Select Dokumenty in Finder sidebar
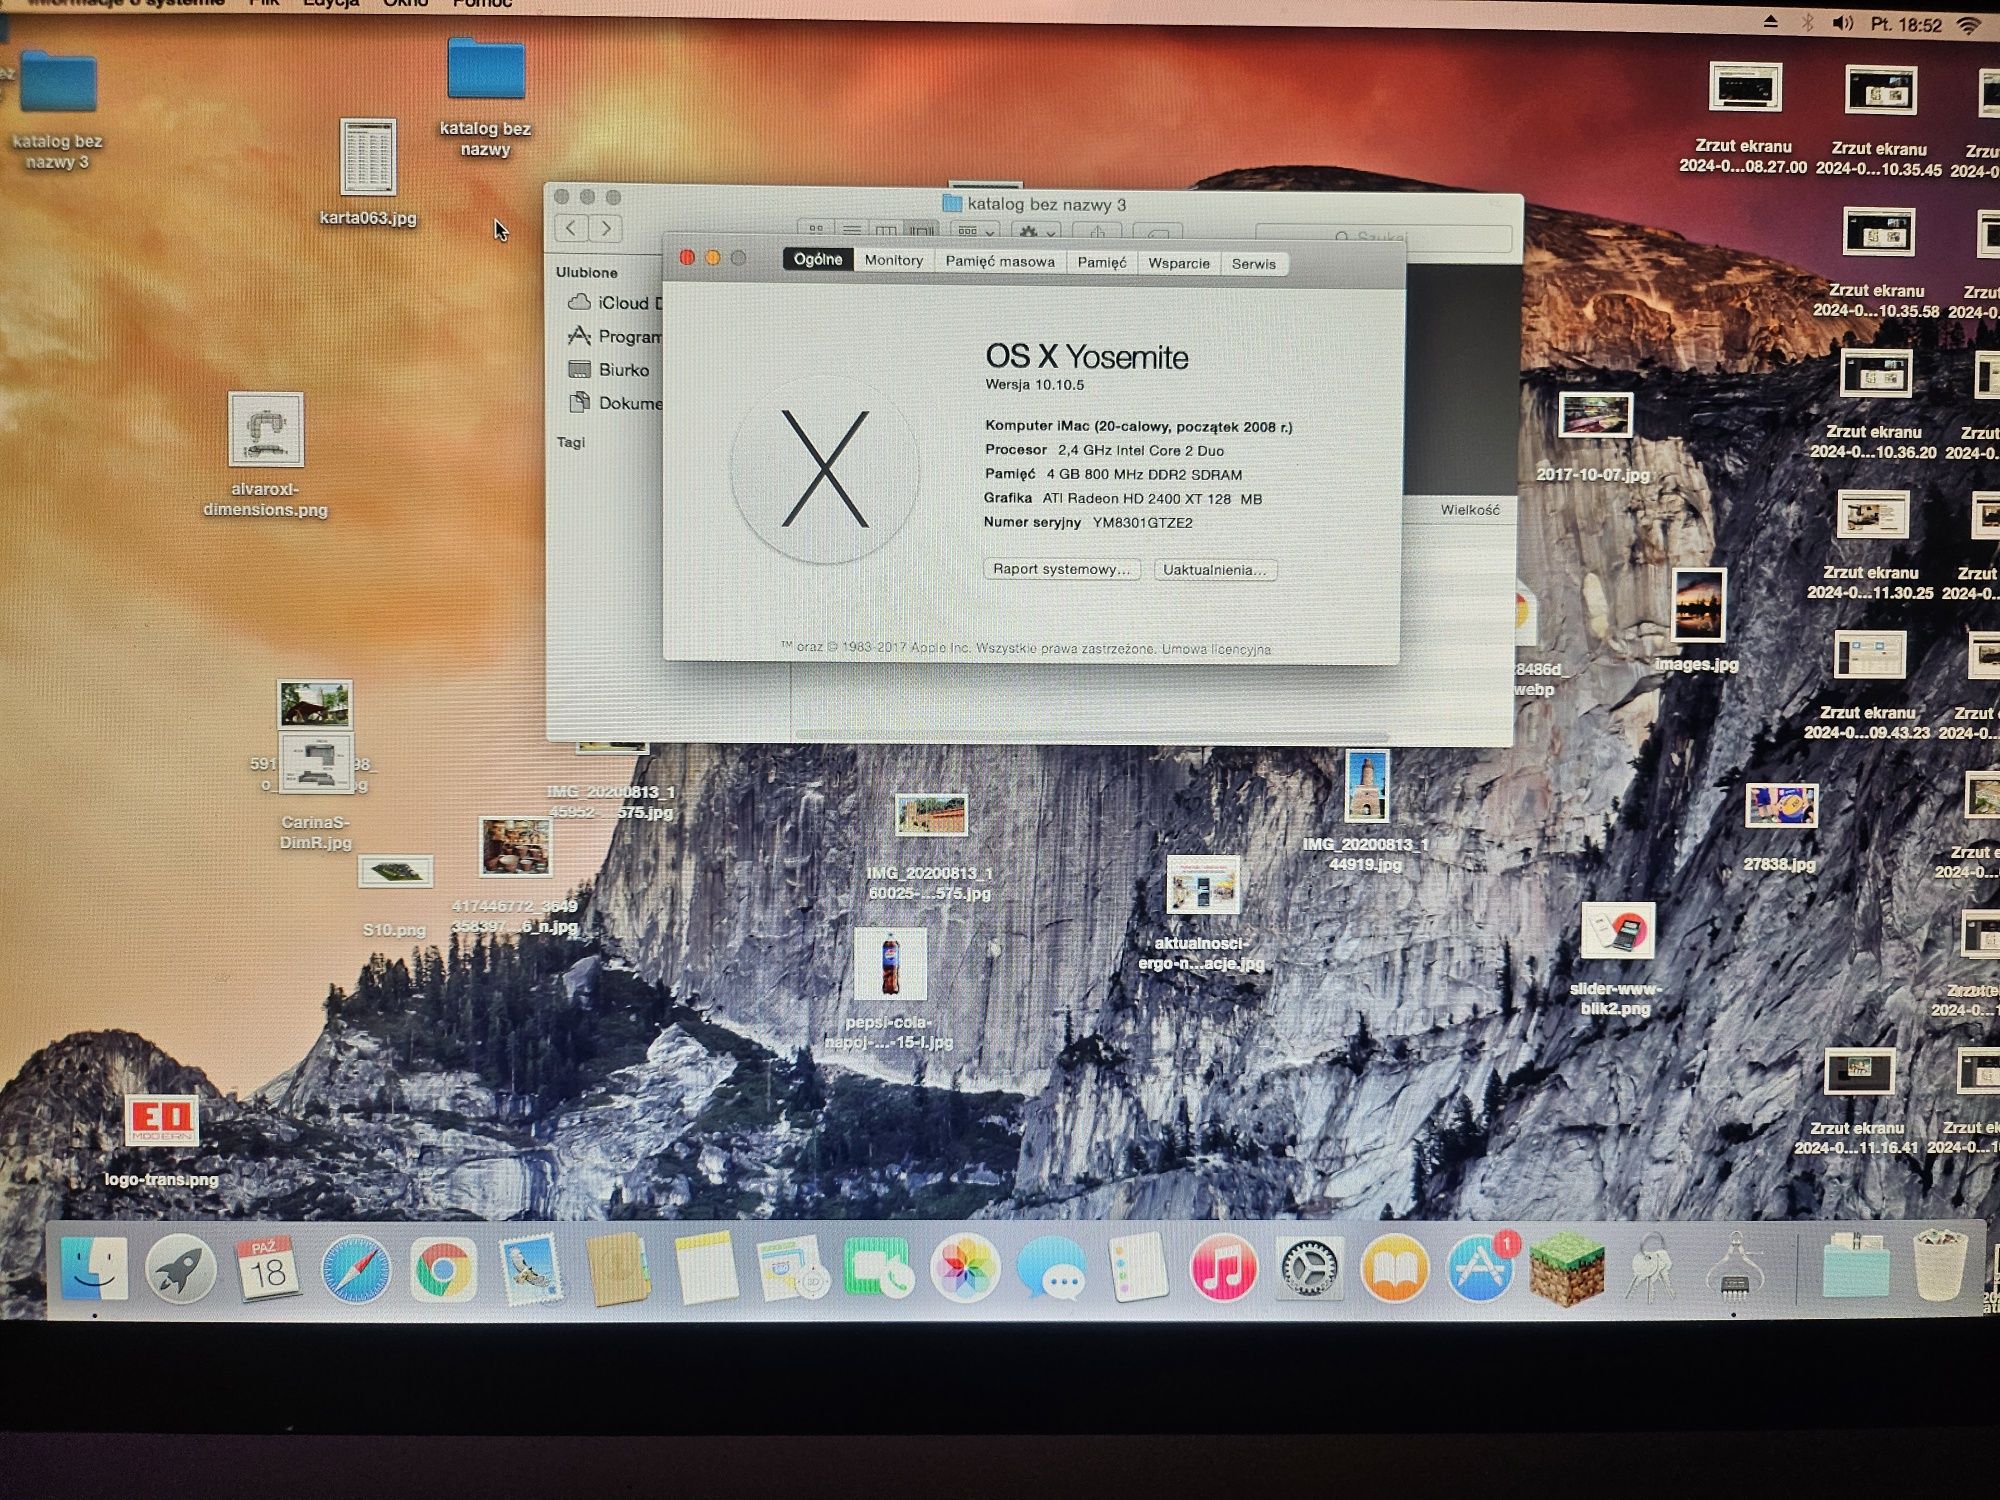The image size is (2000, 1500). point(615,403)
